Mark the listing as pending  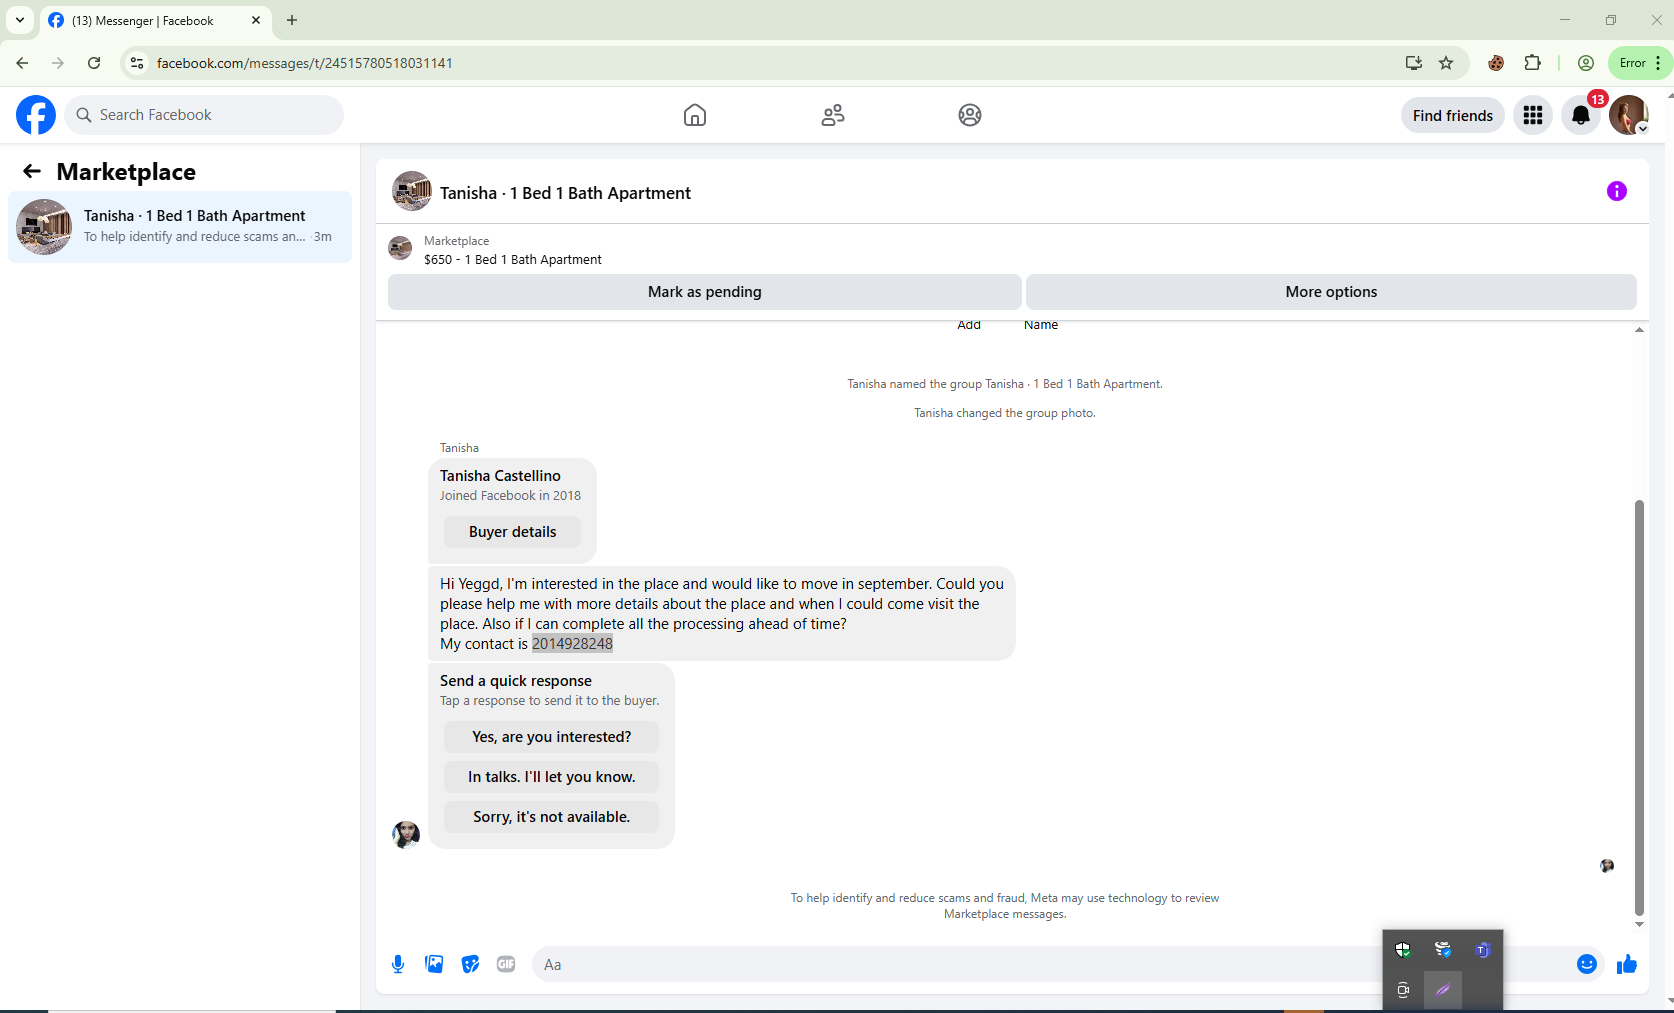[x=705, y=292]
